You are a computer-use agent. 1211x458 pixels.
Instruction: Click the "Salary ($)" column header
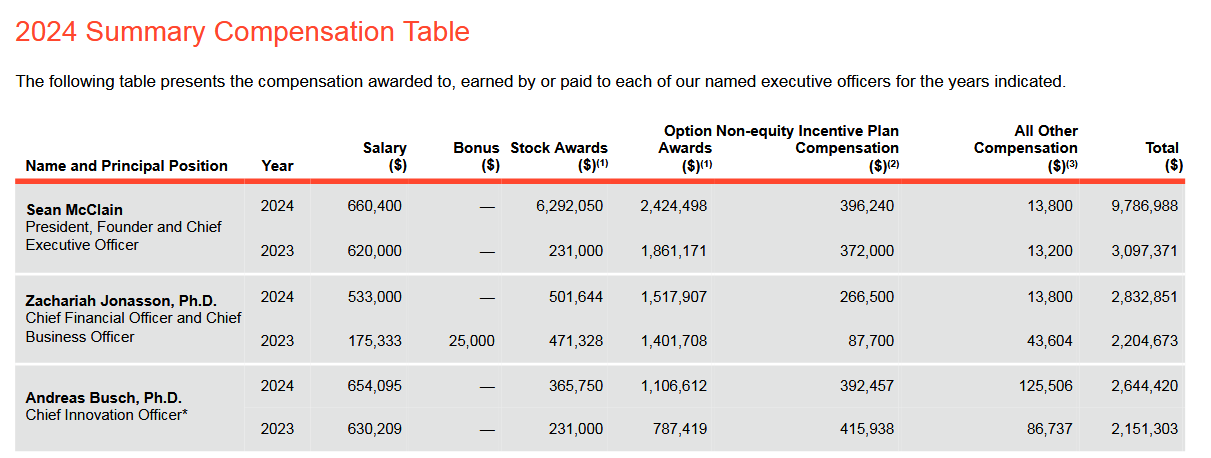[x=384, y=157]
